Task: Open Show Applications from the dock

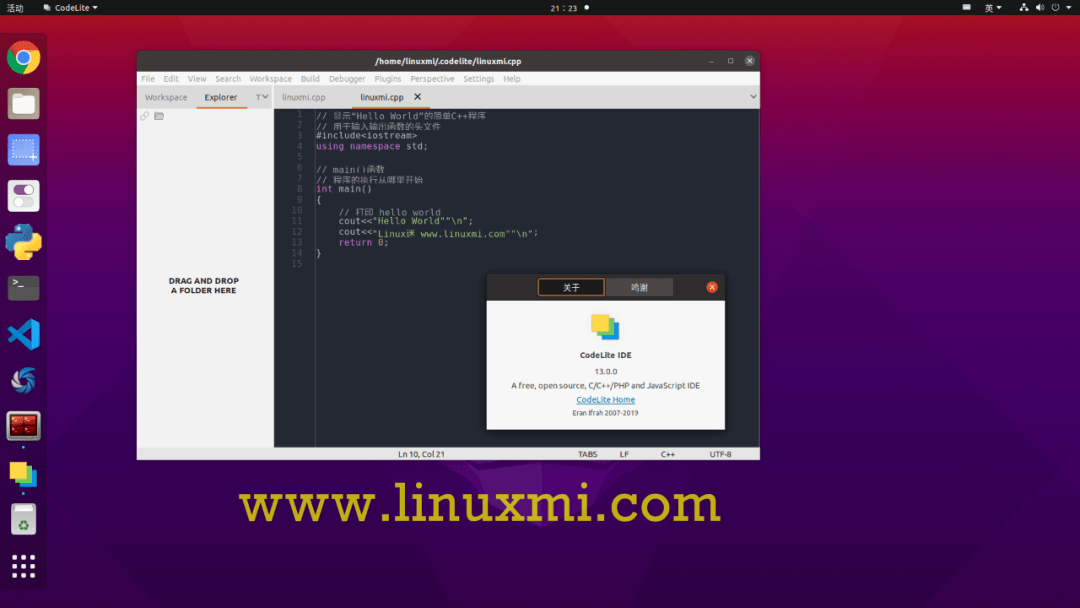Action: coord(23,566)
